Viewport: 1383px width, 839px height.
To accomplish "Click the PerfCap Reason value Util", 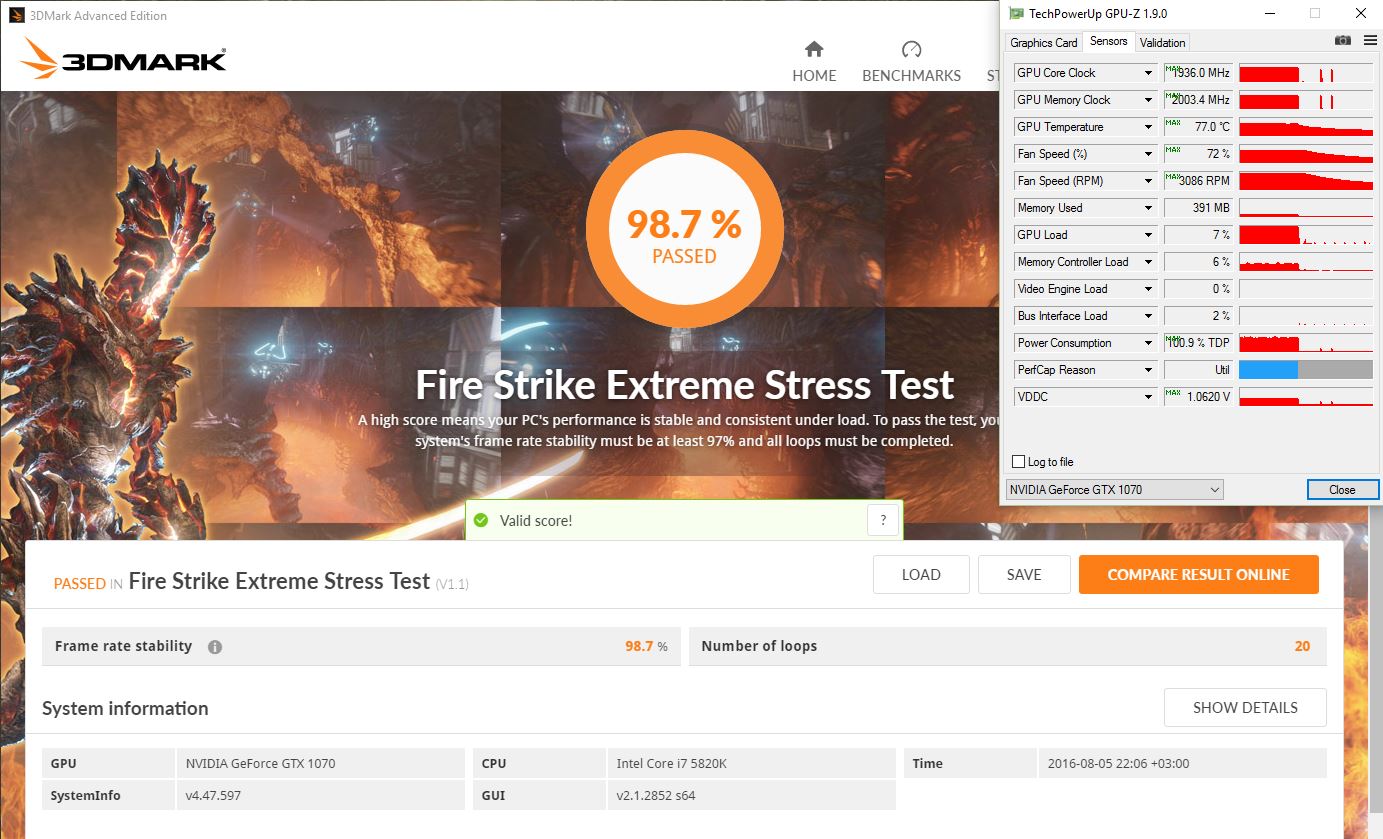I will (1198, 370).
